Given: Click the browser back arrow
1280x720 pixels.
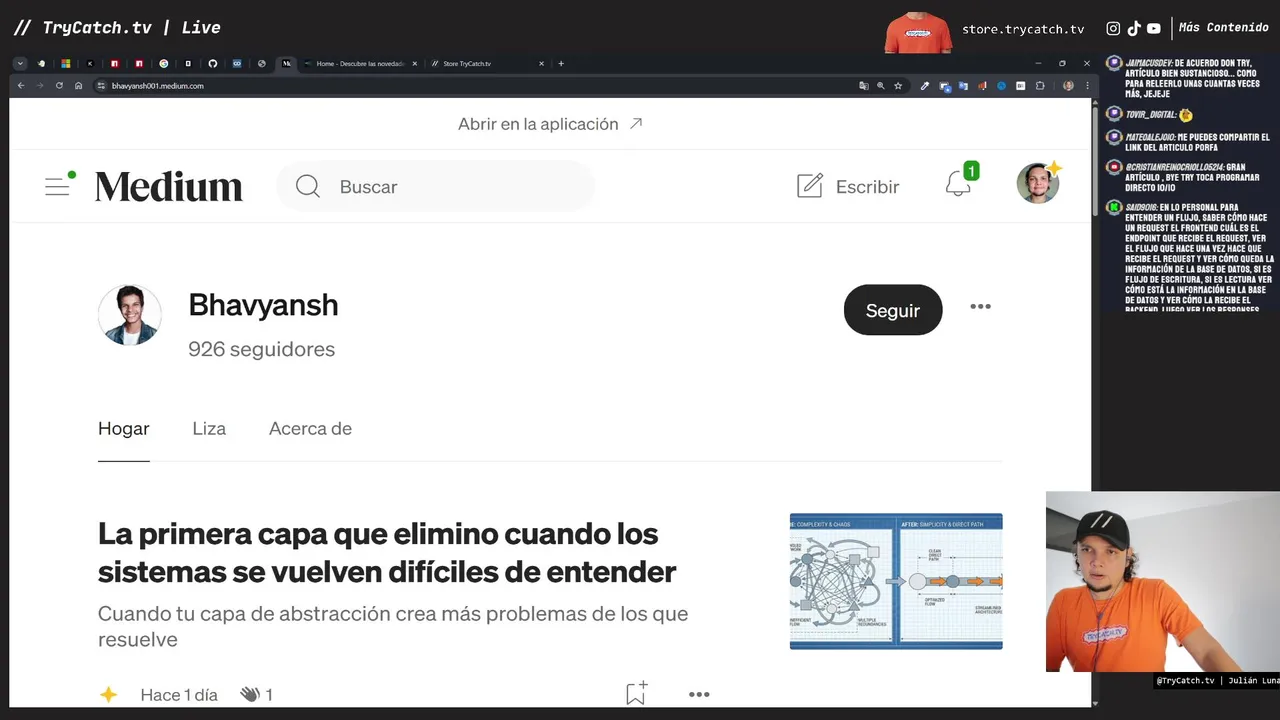Looking at the screenshot, I should [21, 86].
